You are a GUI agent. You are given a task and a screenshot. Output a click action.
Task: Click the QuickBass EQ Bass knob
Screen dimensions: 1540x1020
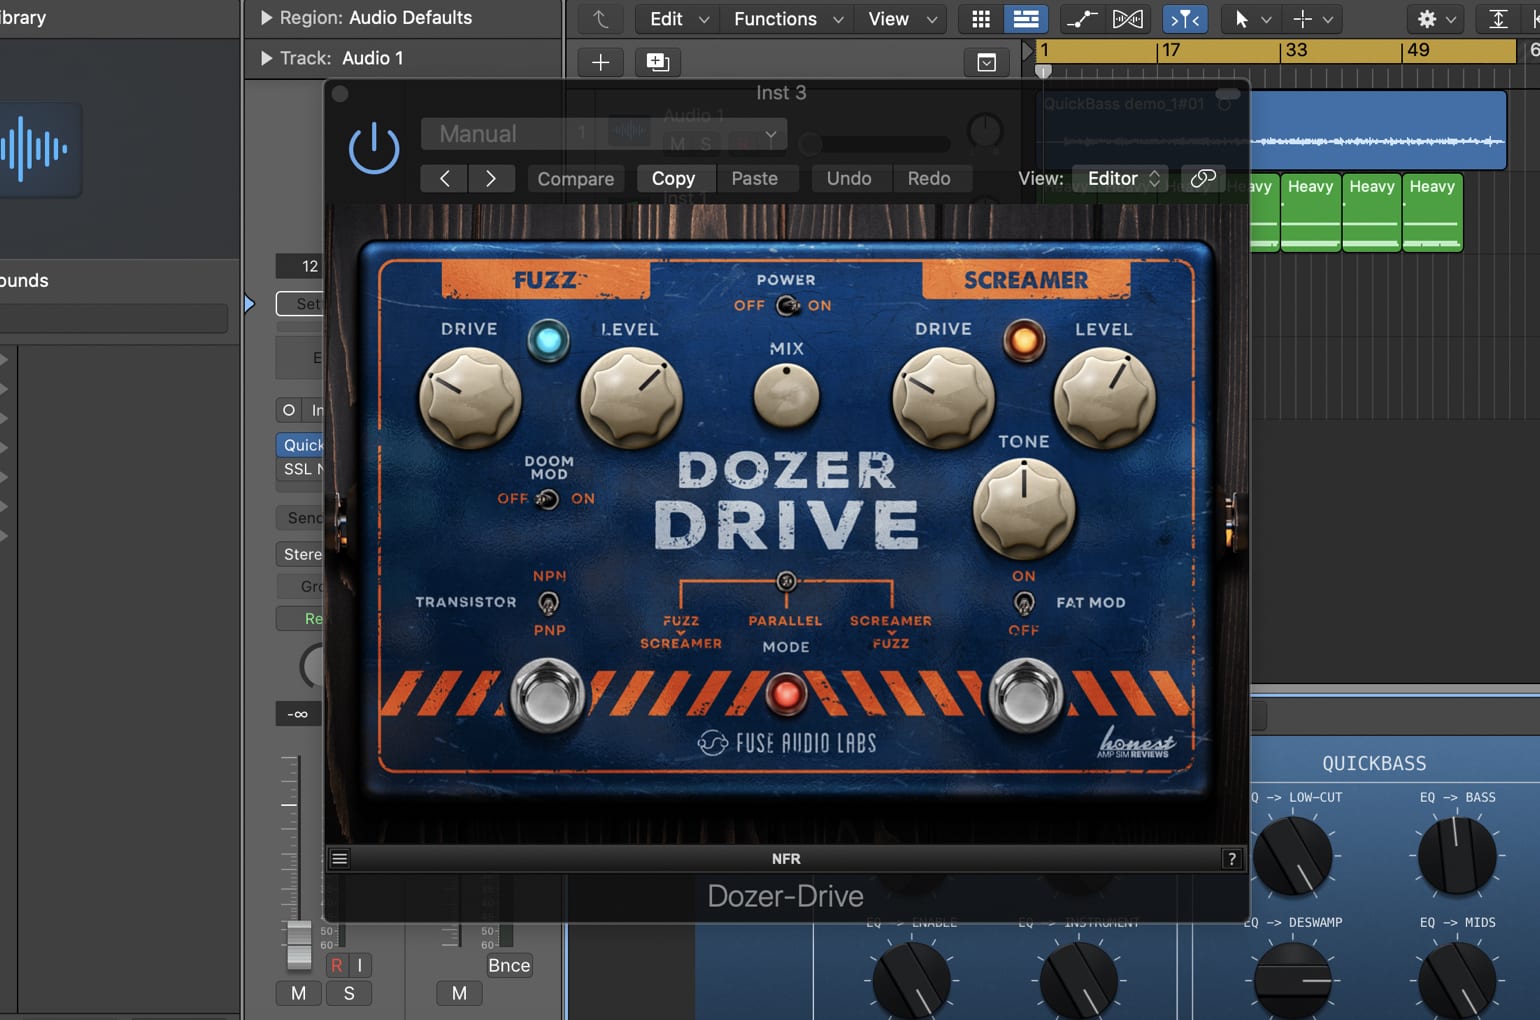pos(1457,856)
